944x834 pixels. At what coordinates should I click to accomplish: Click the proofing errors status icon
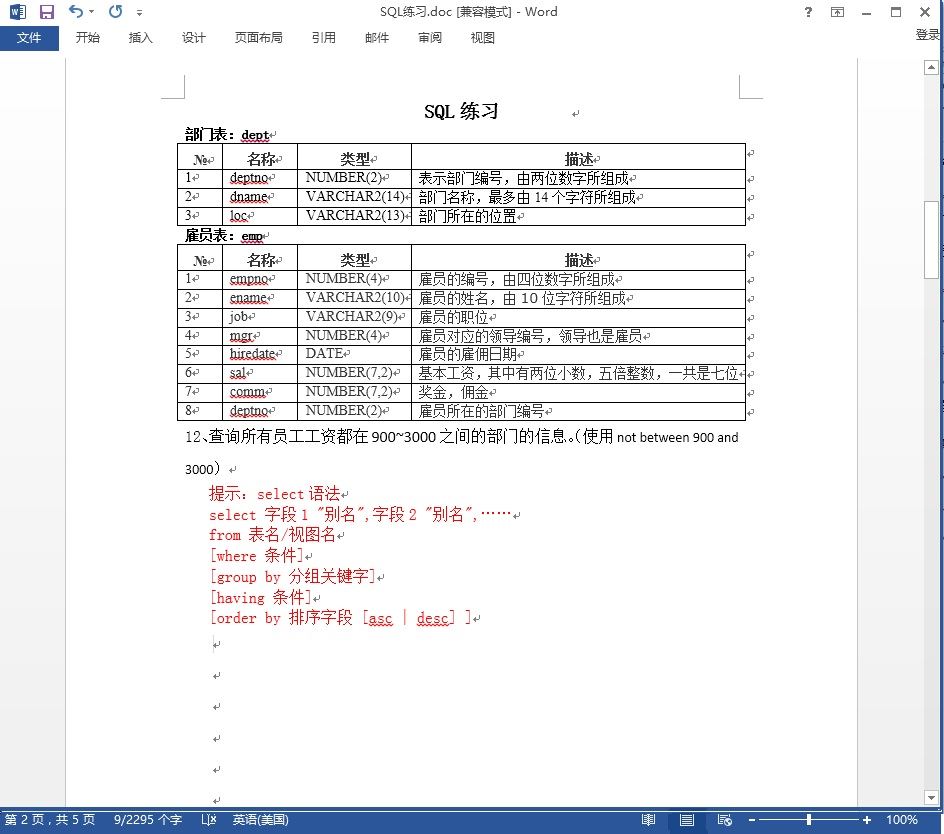pyautogui.click(x=208, y=820)
